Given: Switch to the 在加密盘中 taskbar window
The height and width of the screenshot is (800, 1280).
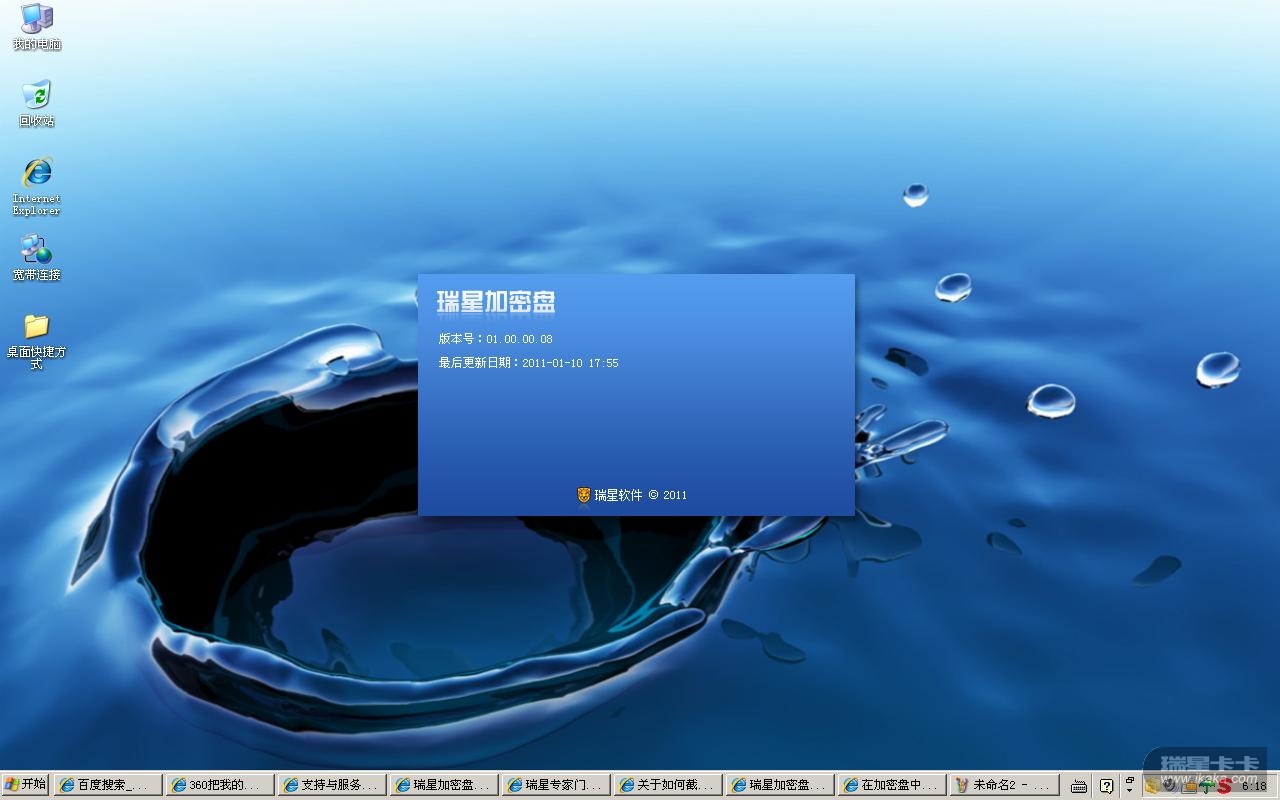Looking at the screenshot, I should tap(891, 785).
